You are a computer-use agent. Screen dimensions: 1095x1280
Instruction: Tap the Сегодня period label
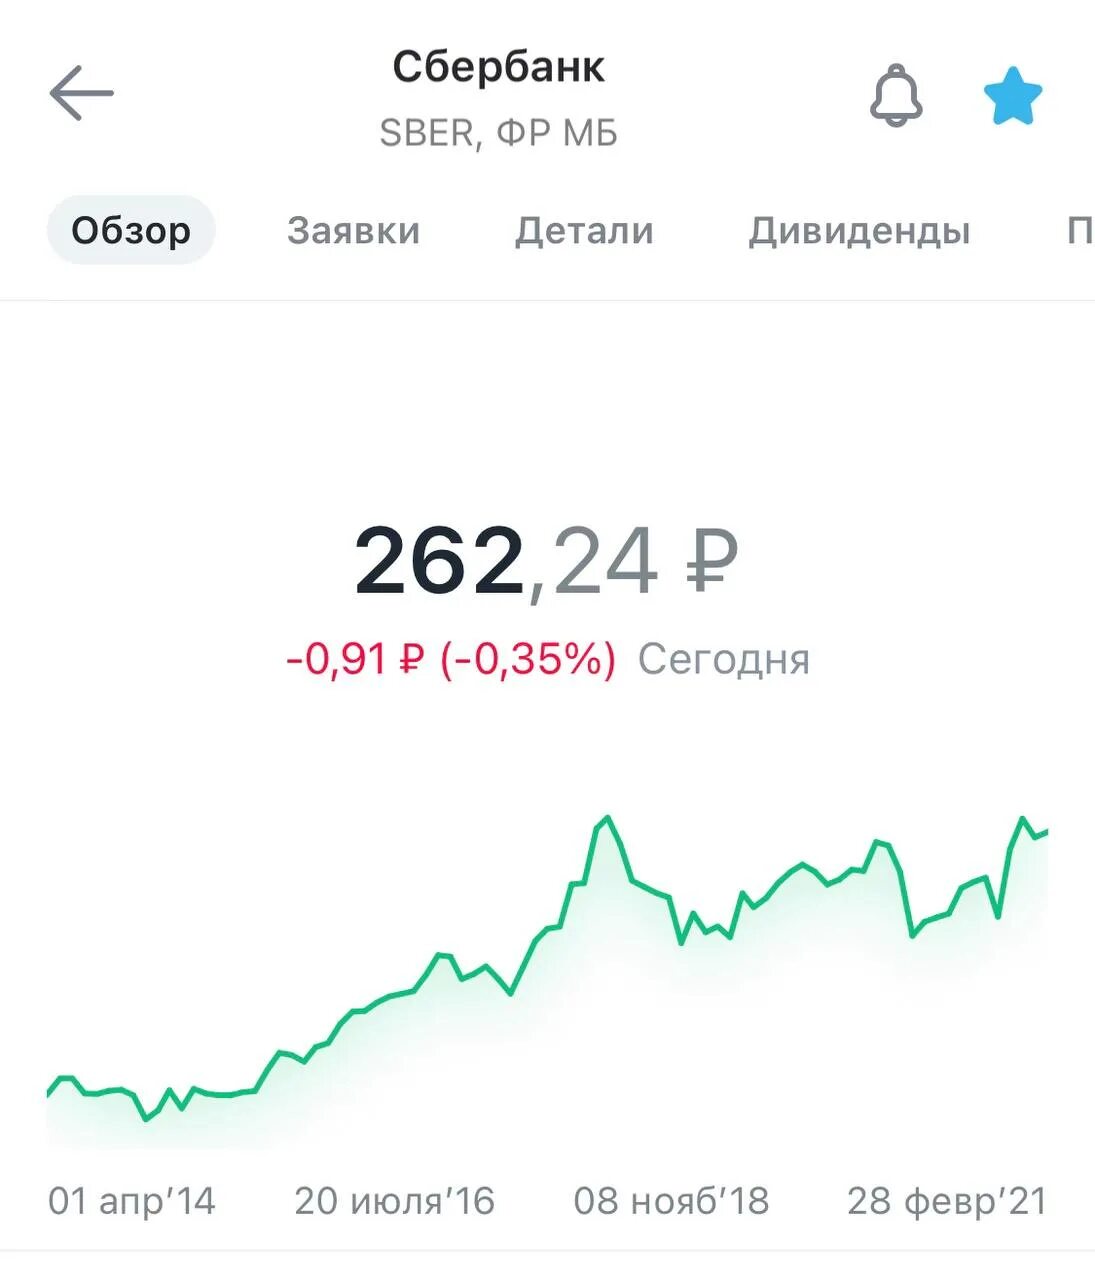click(723, 659)
